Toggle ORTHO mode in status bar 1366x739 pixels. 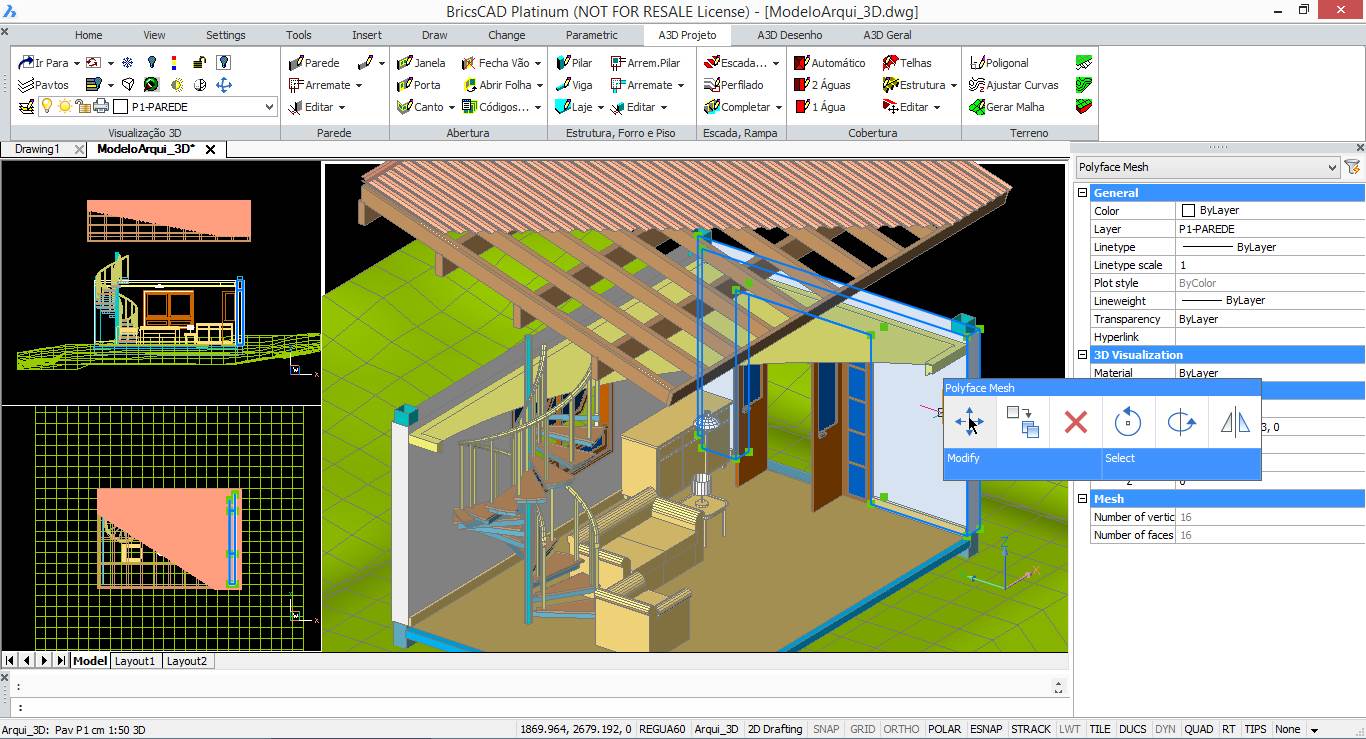[900, 729]
